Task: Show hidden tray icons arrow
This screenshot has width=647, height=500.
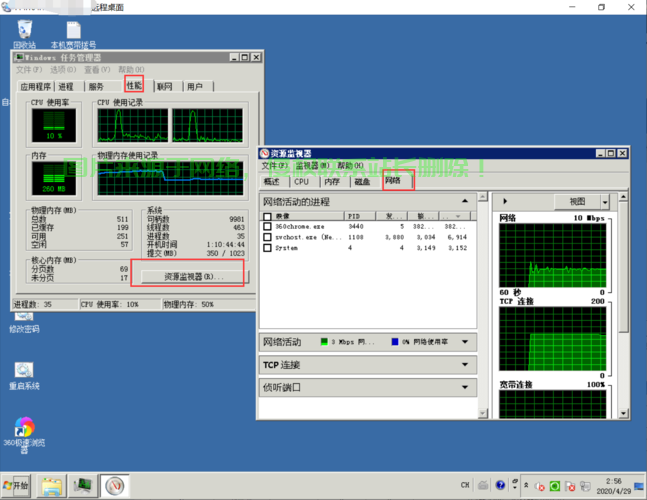Action: pos(526,486)
